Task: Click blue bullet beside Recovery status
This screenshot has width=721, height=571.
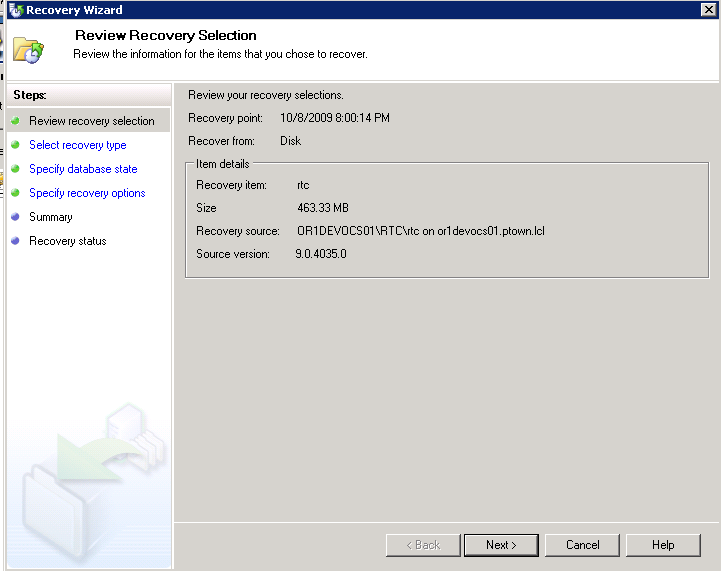Action: pos(15,240)
